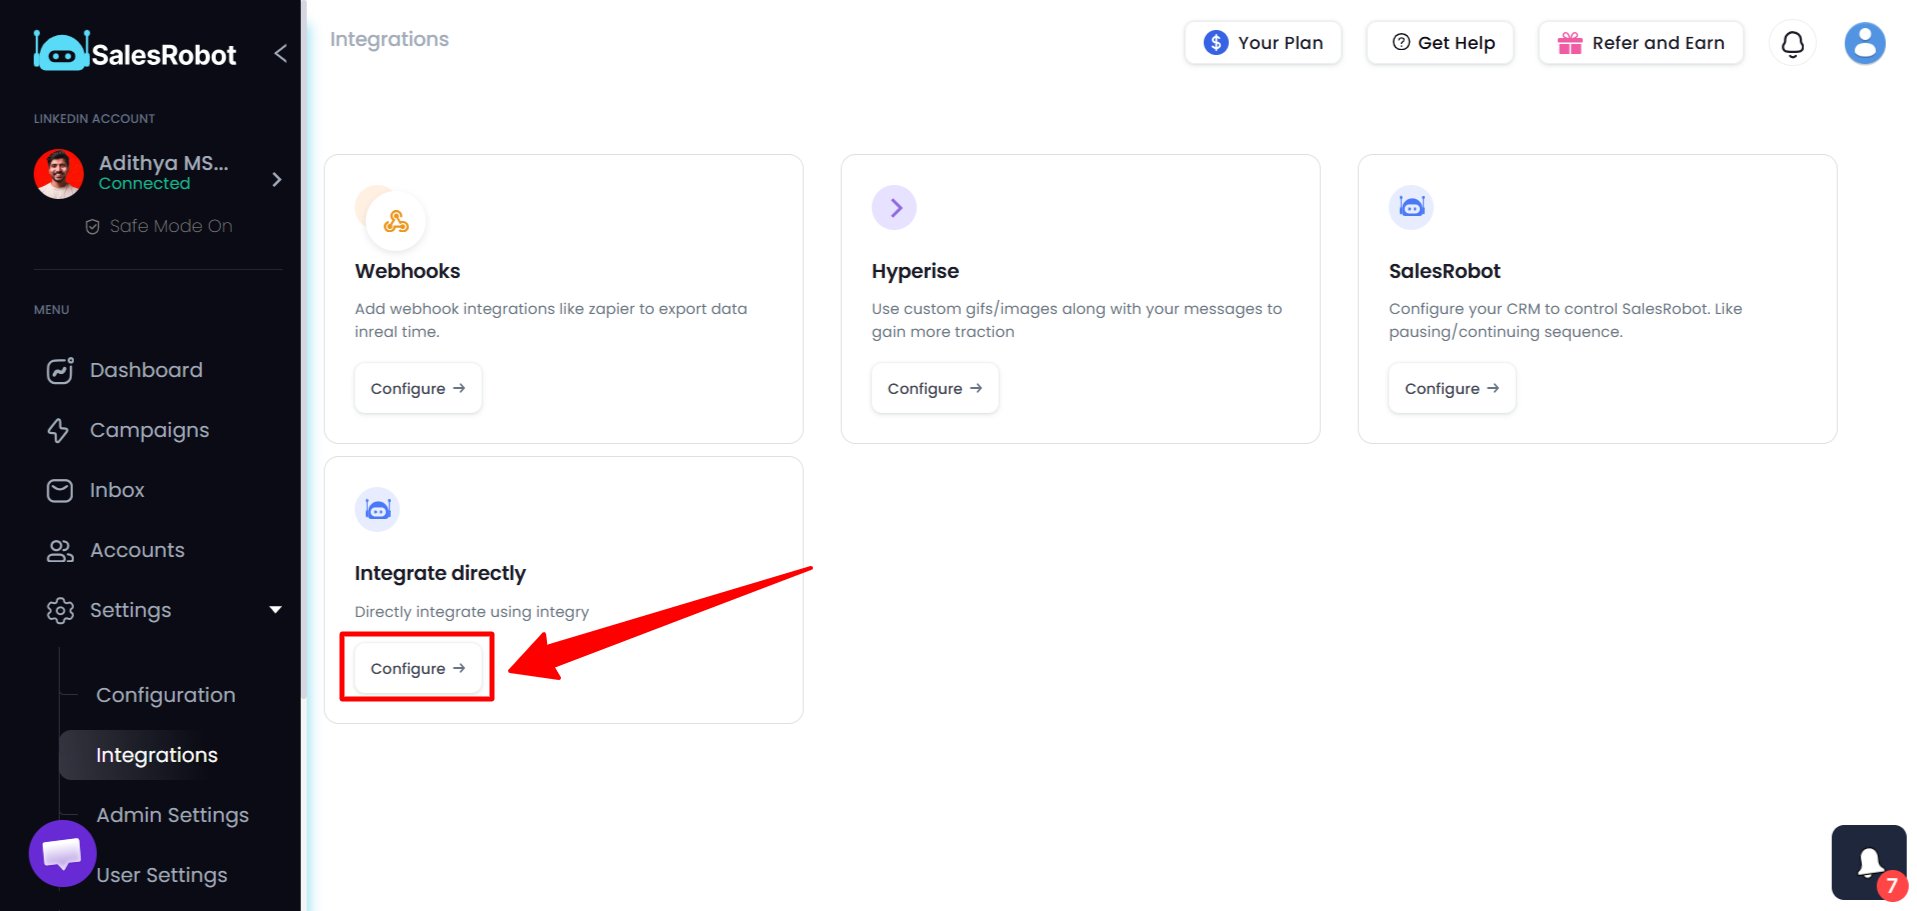Viewport: 1917px width, 911px height.
Task: Click the Accounts people icon
Action: 59,550
